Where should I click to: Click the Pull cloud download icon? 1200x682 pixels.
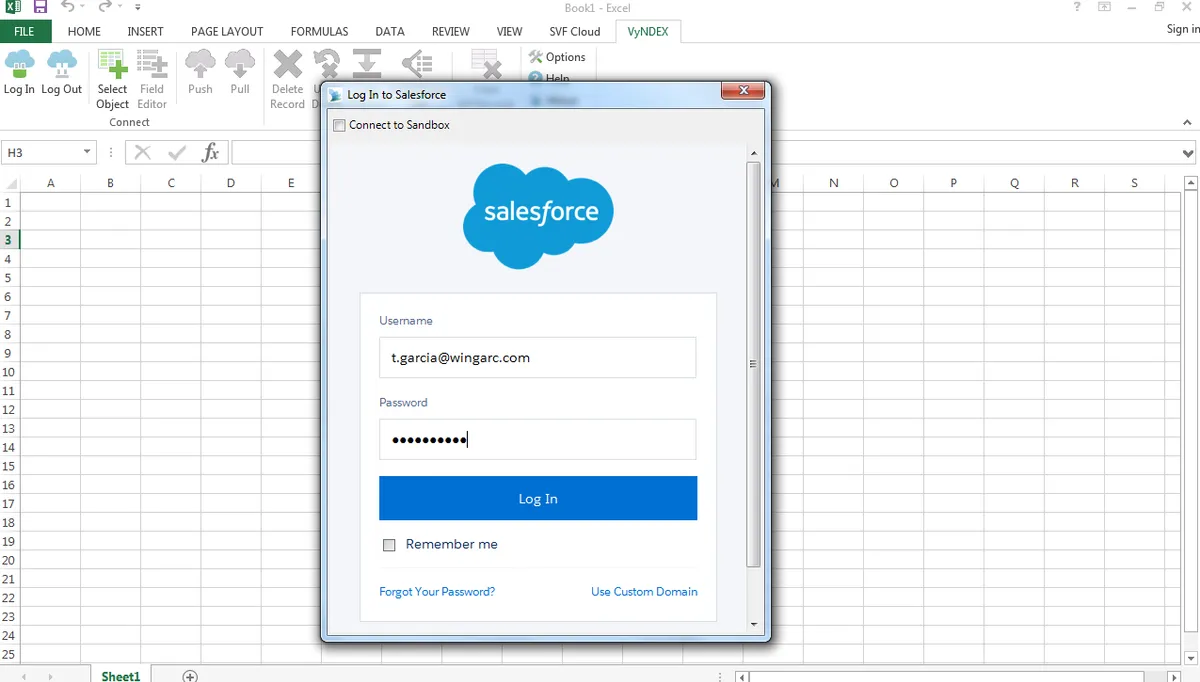[x=240, y=65]
